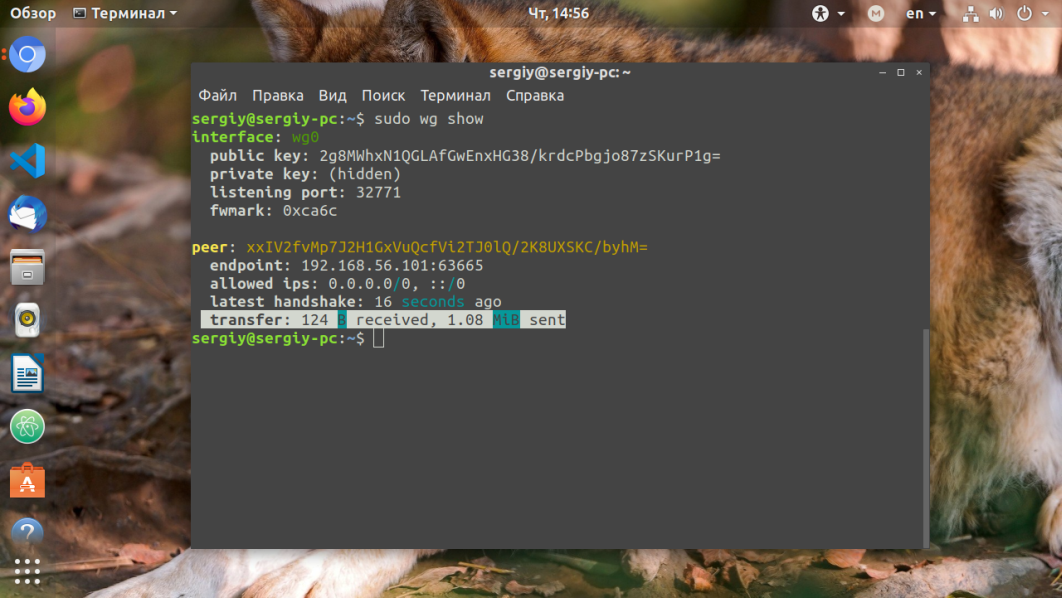Open the volume speaker icon
Viewport: 1062px width, 598px height.
[996, 14]
